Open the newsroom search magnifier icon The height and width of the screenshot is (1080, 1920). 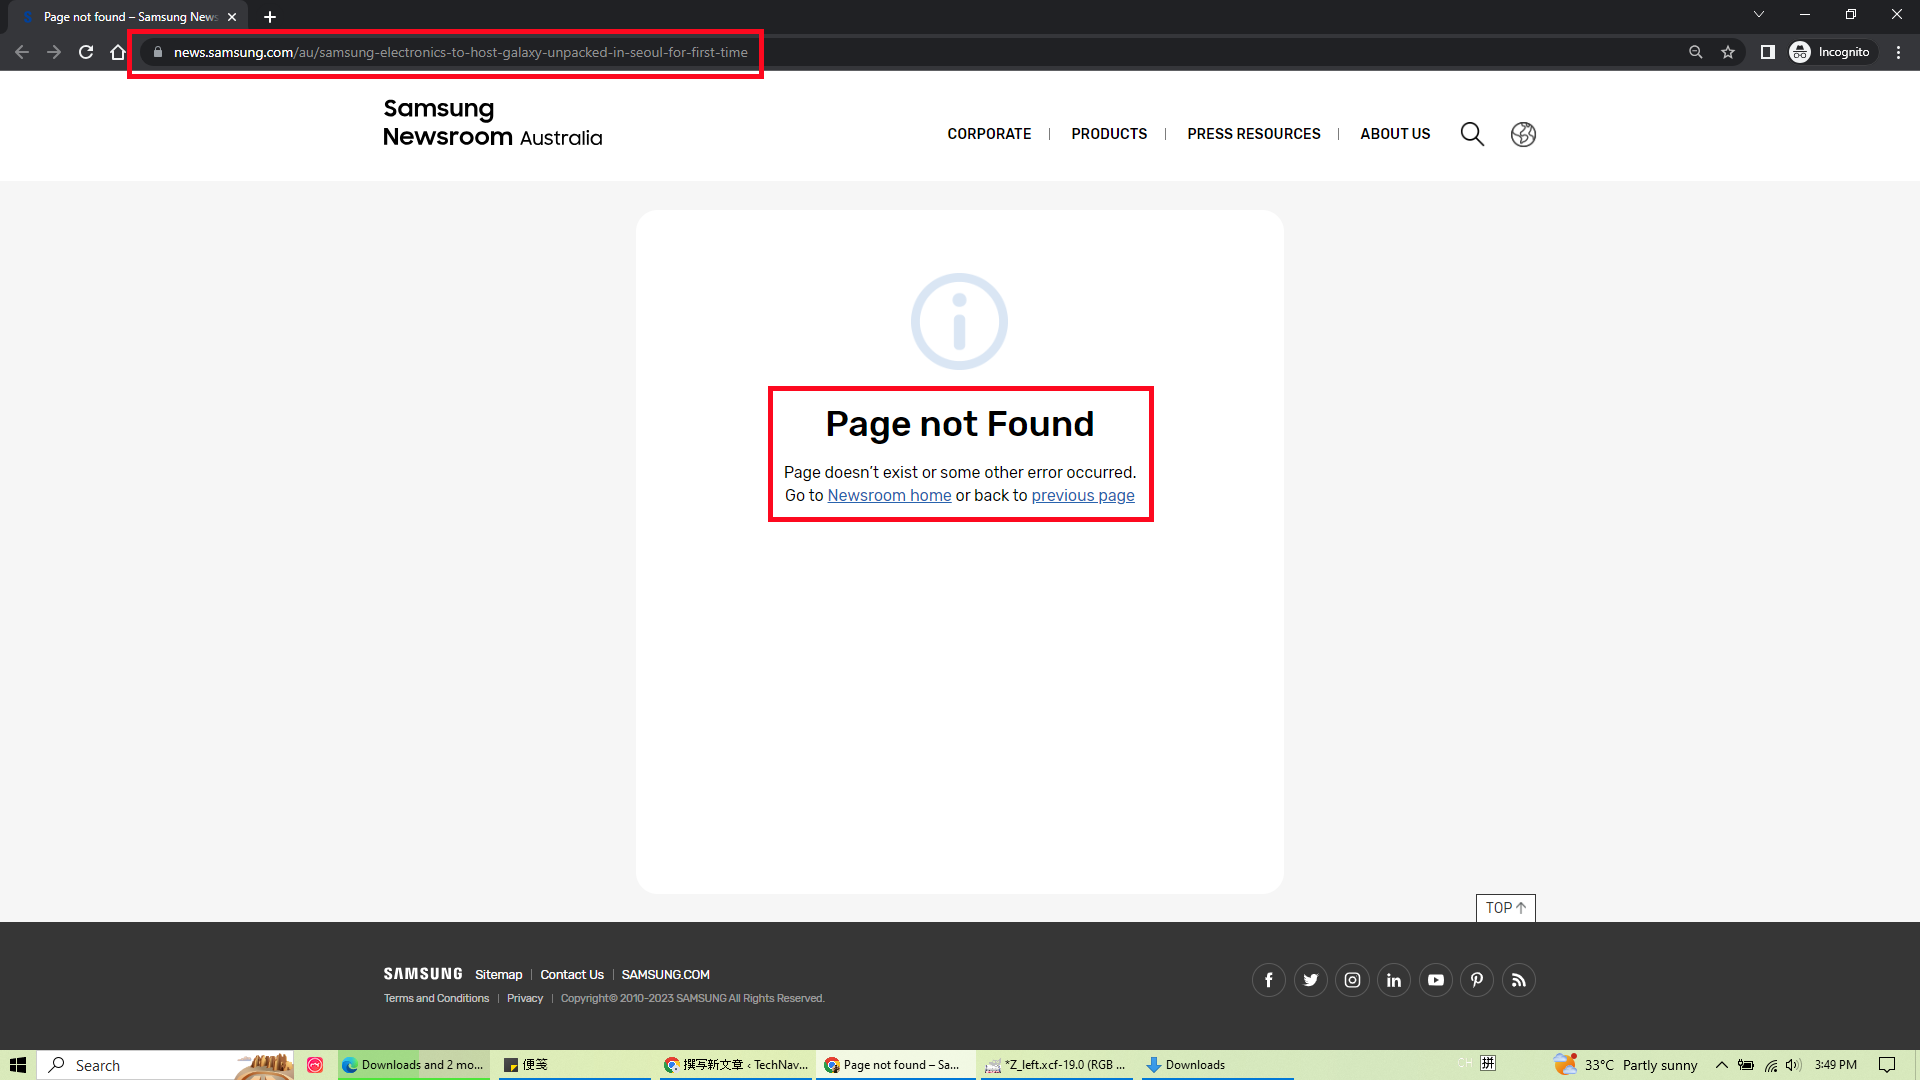(1472, 134)
